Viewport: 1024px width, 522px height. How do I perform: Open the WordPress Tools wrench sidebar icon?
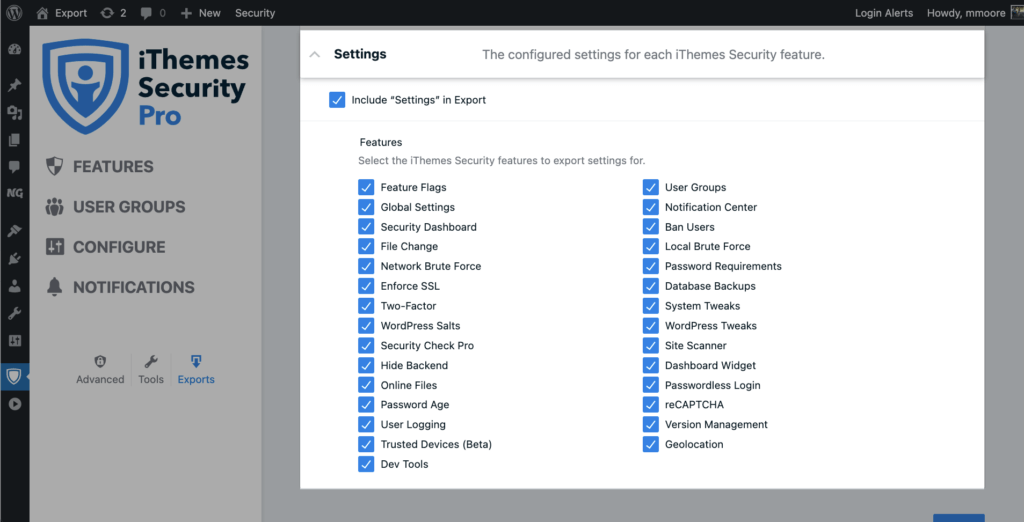point(14,314)
